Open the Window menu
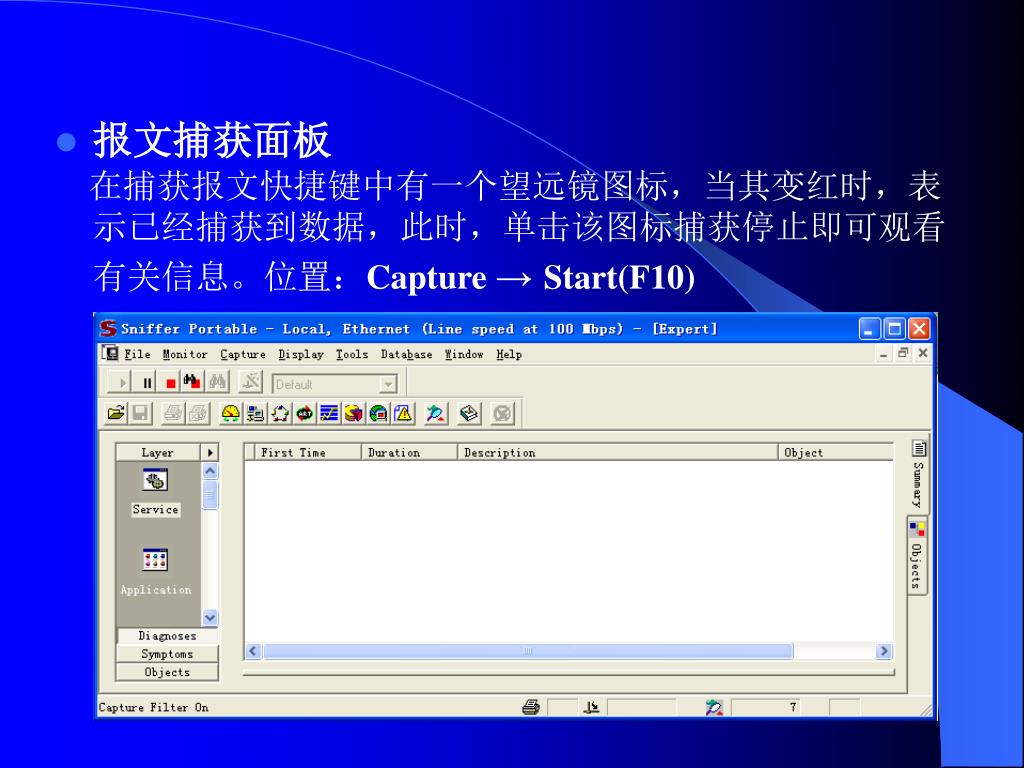This screenshot has height=768, width=1024. [x=464, y=354]
